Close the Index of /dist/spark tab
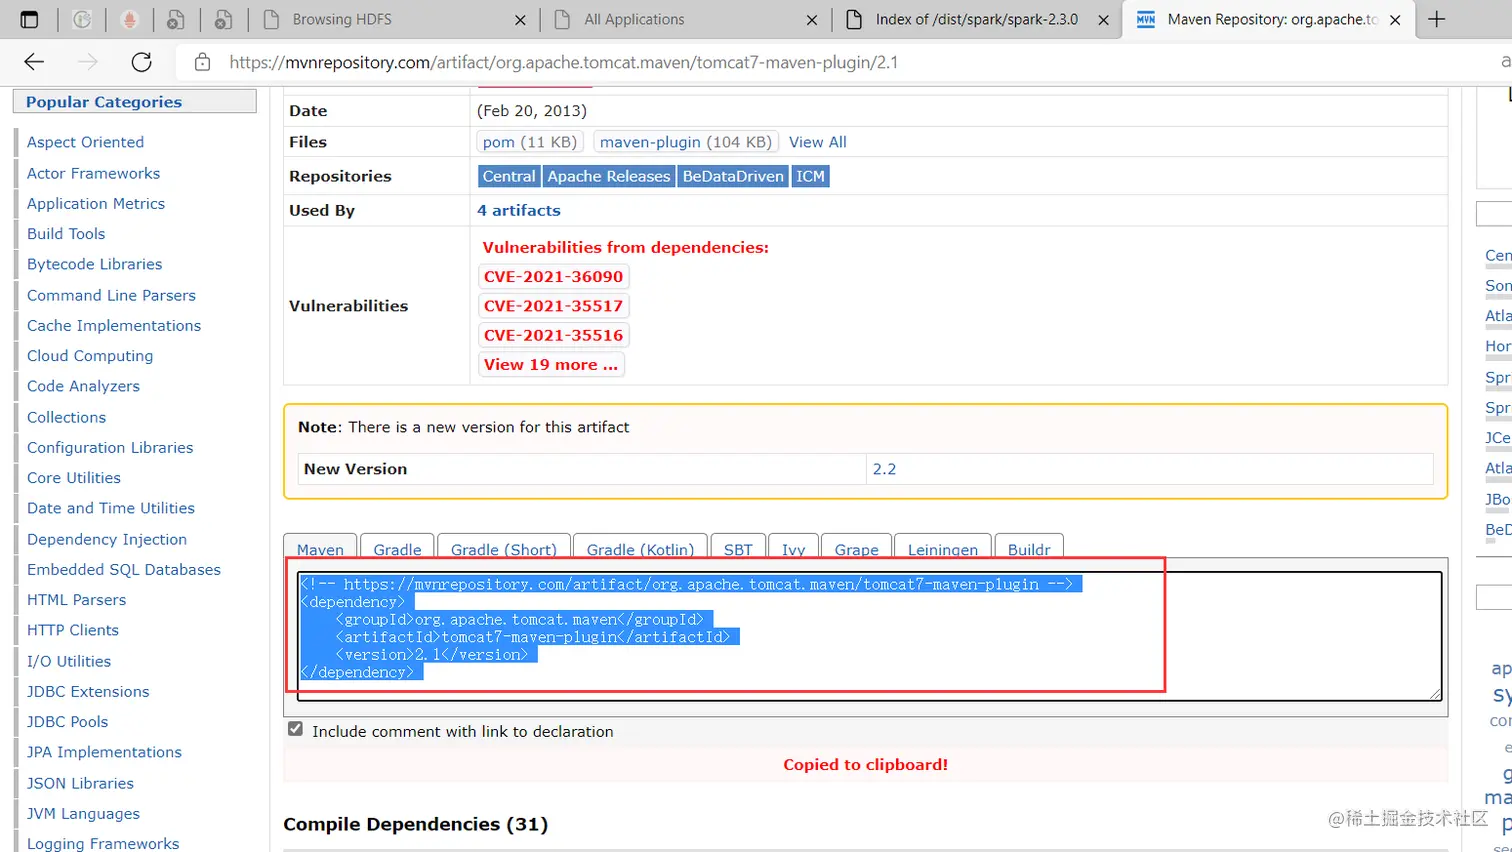Viewport: 1512px width, 852px height. pos(1103,20)
